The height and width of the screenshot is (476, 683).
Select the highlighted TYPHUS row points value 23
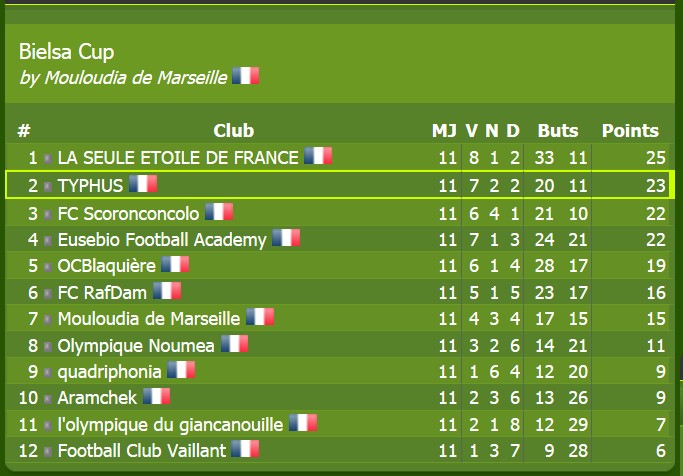[x=656, y=186]
